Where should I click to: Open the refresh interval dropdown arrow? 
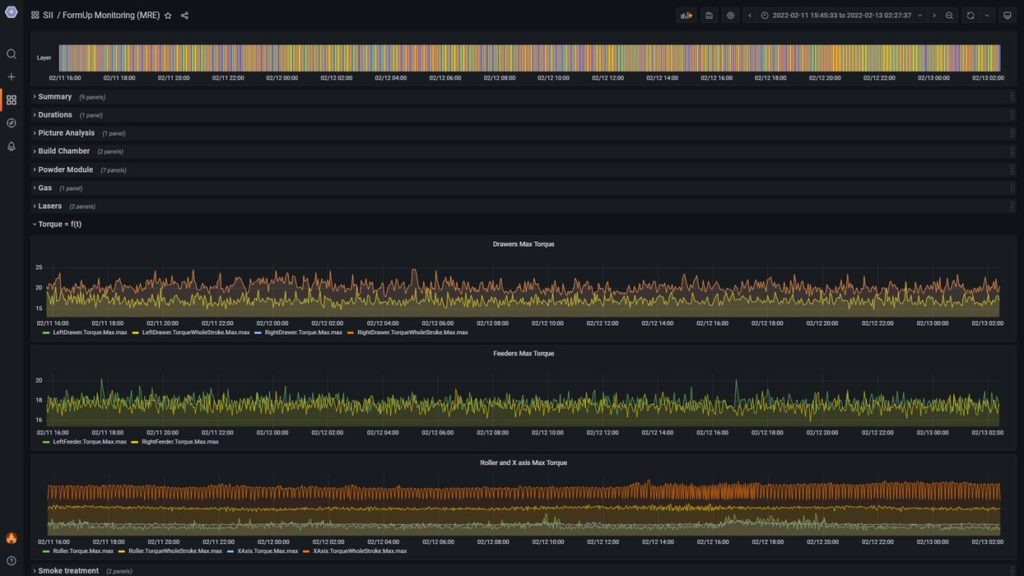click(988, 16)
